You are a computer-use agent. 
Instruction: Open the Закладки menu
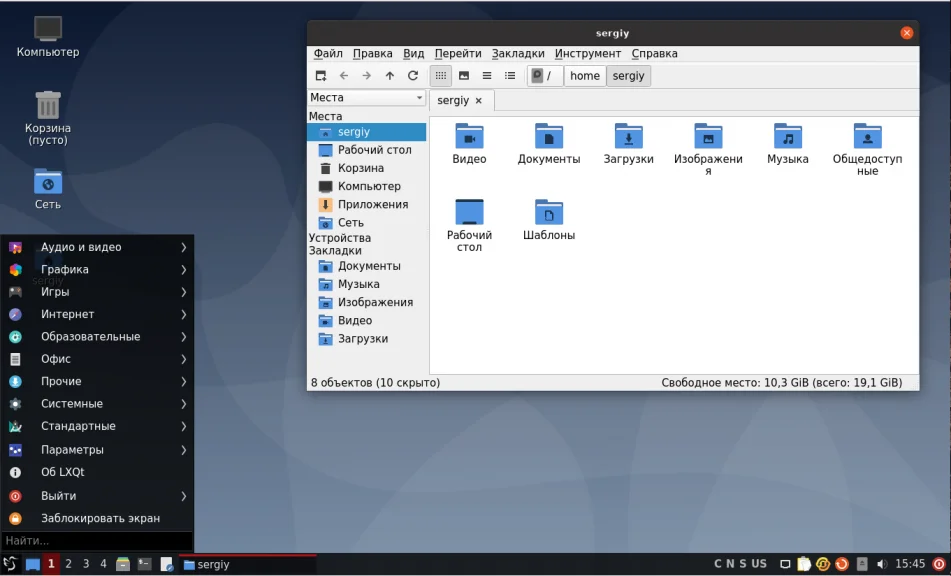tap(518, 54)
